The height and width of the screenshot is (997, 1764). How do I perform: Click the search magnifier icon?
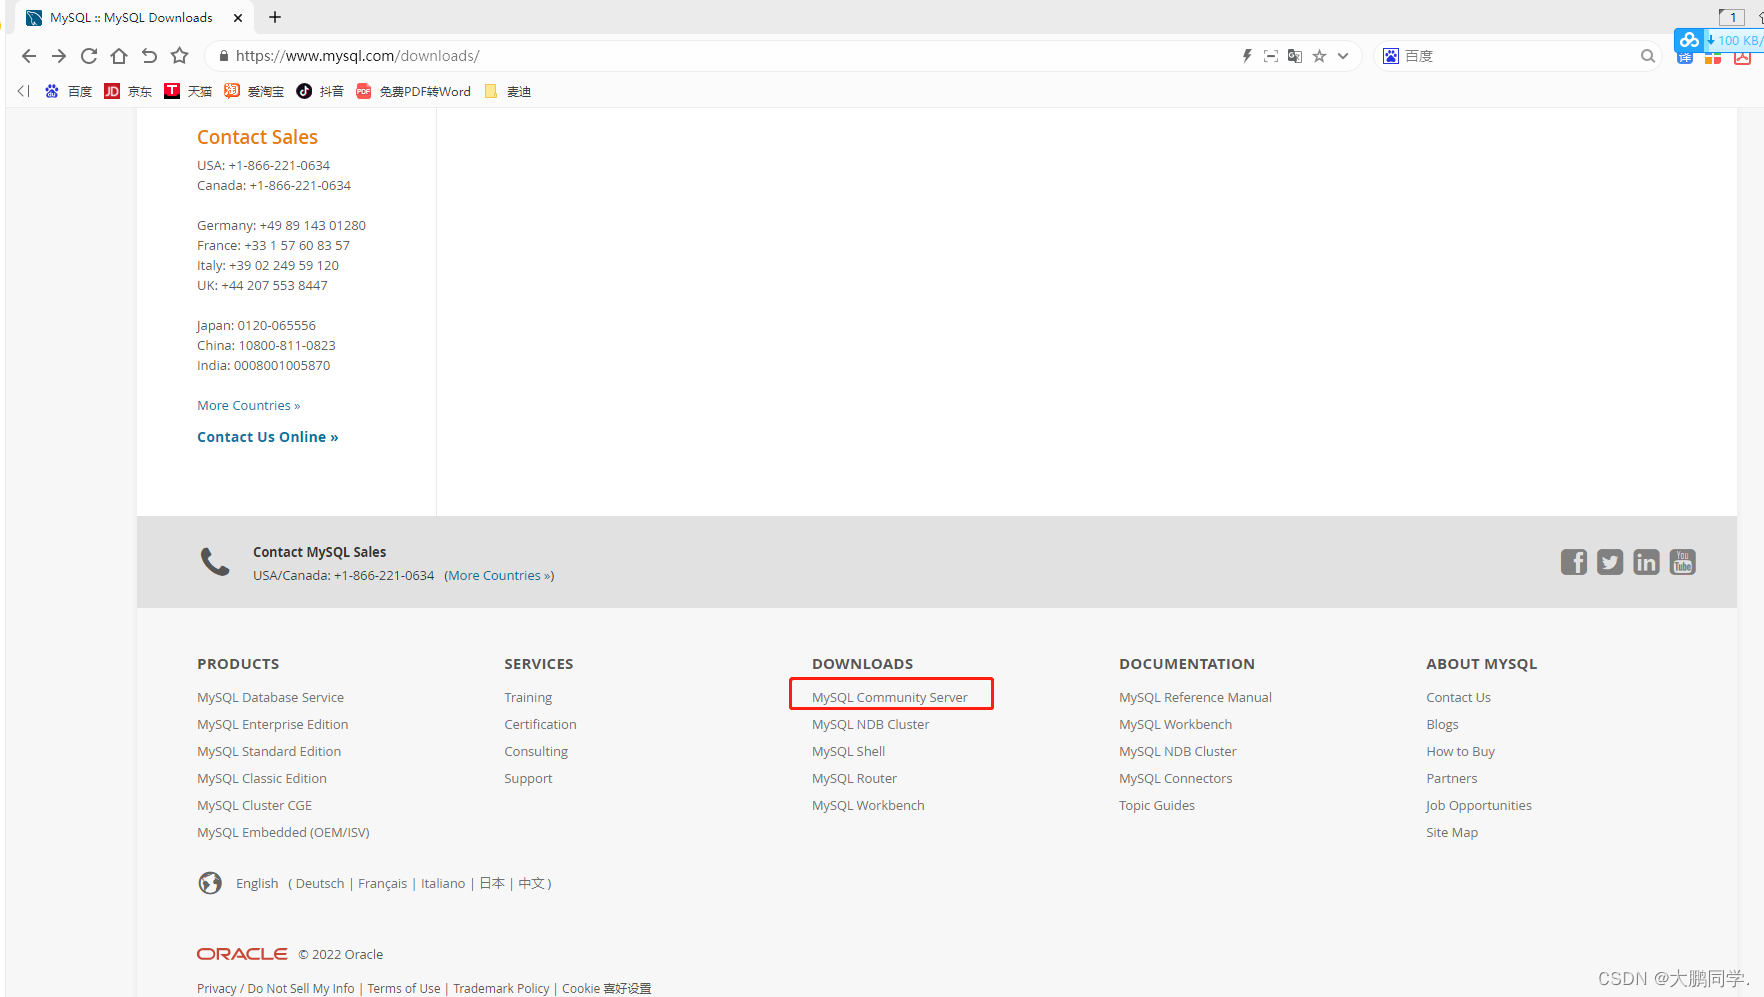click(x=1648, y=56)
